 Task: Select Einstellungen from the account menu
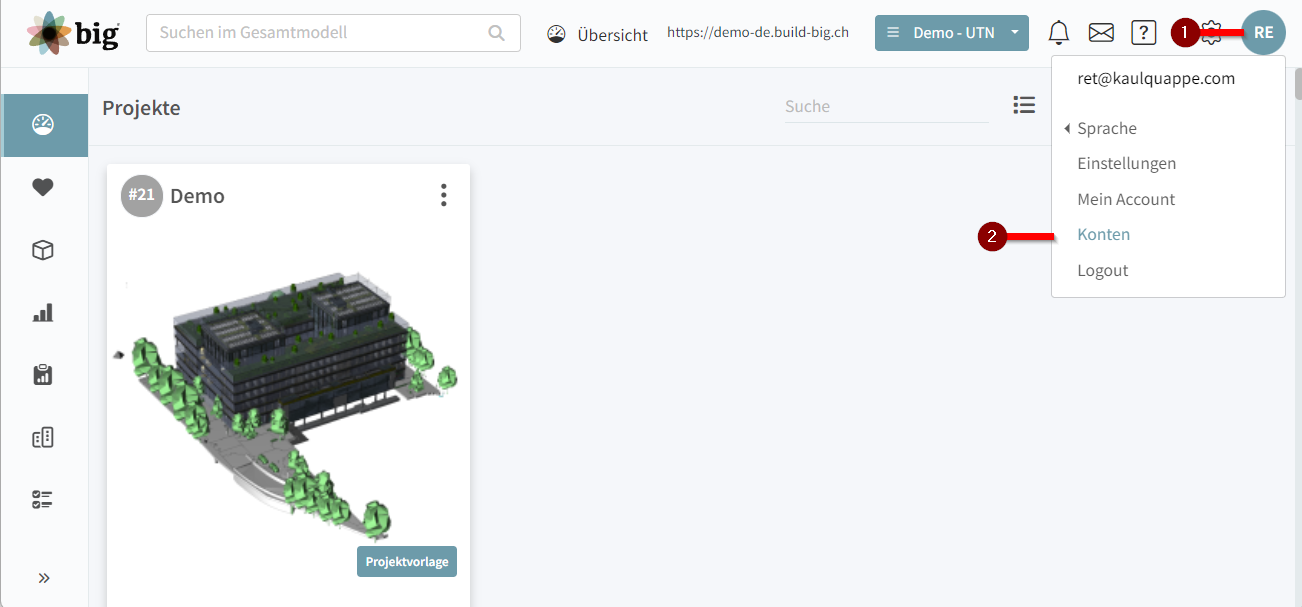click(1126, 163)
